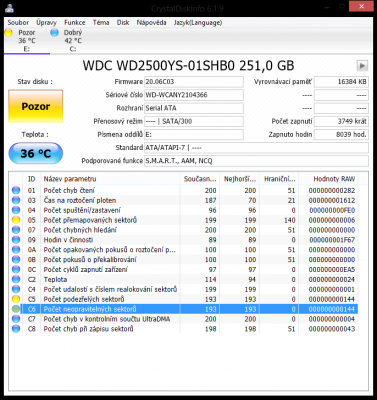Click status icon for C2 Teplota
This screenshot has height=400, width=377.
point(16,279)
